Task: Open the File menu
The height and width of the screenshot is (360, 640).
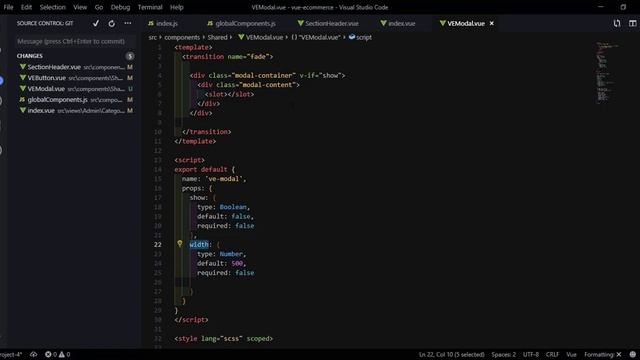Action: point(8,7)
